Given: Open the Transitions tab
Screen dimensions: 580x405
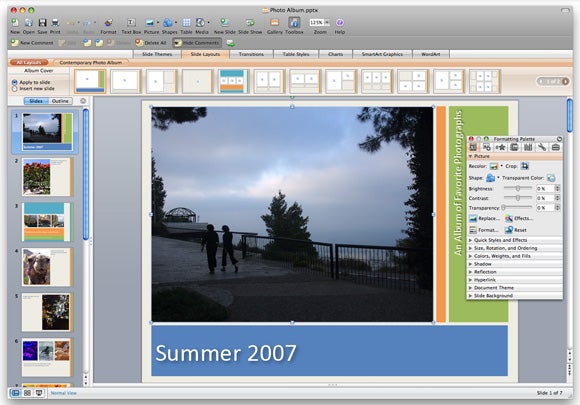Looking at the screenshot, I should coord(251,54).
